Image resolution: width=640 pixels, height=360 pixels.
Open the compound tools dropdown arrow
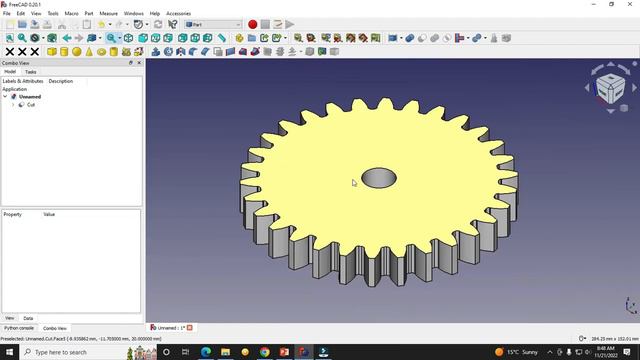(401, 38)
